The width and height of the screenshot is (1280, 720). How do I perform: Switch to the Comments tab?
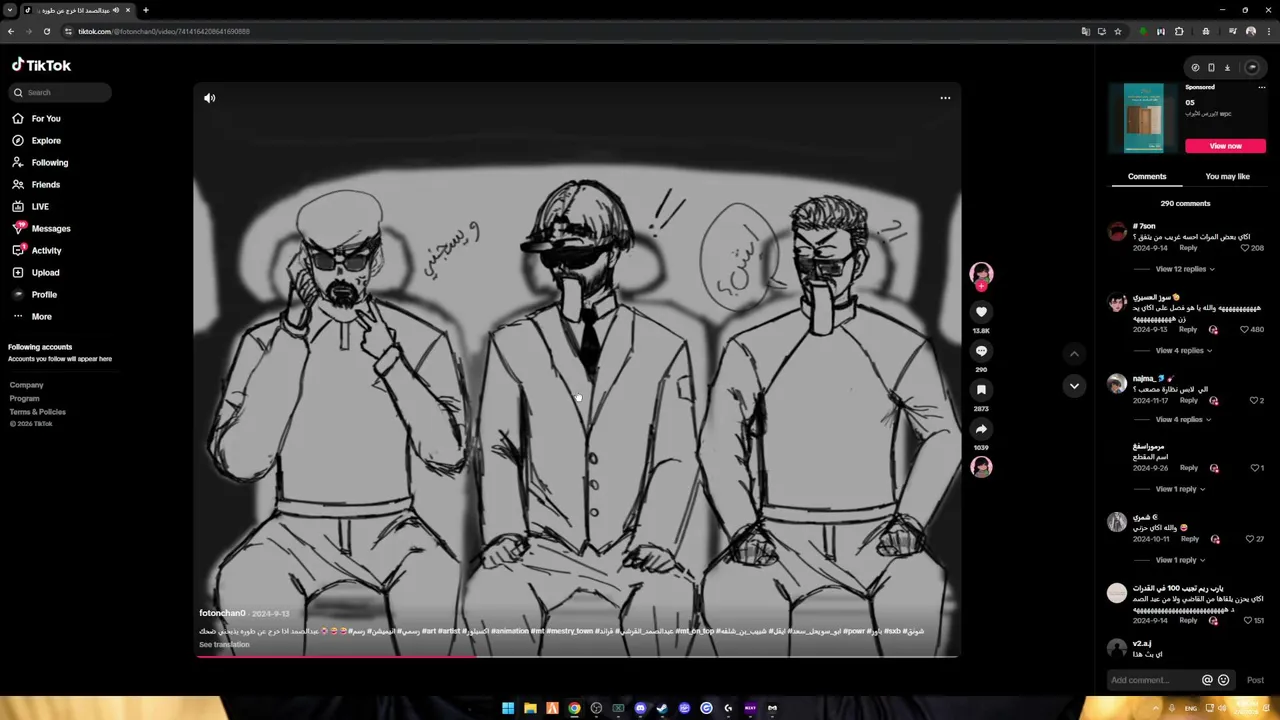1147,177
